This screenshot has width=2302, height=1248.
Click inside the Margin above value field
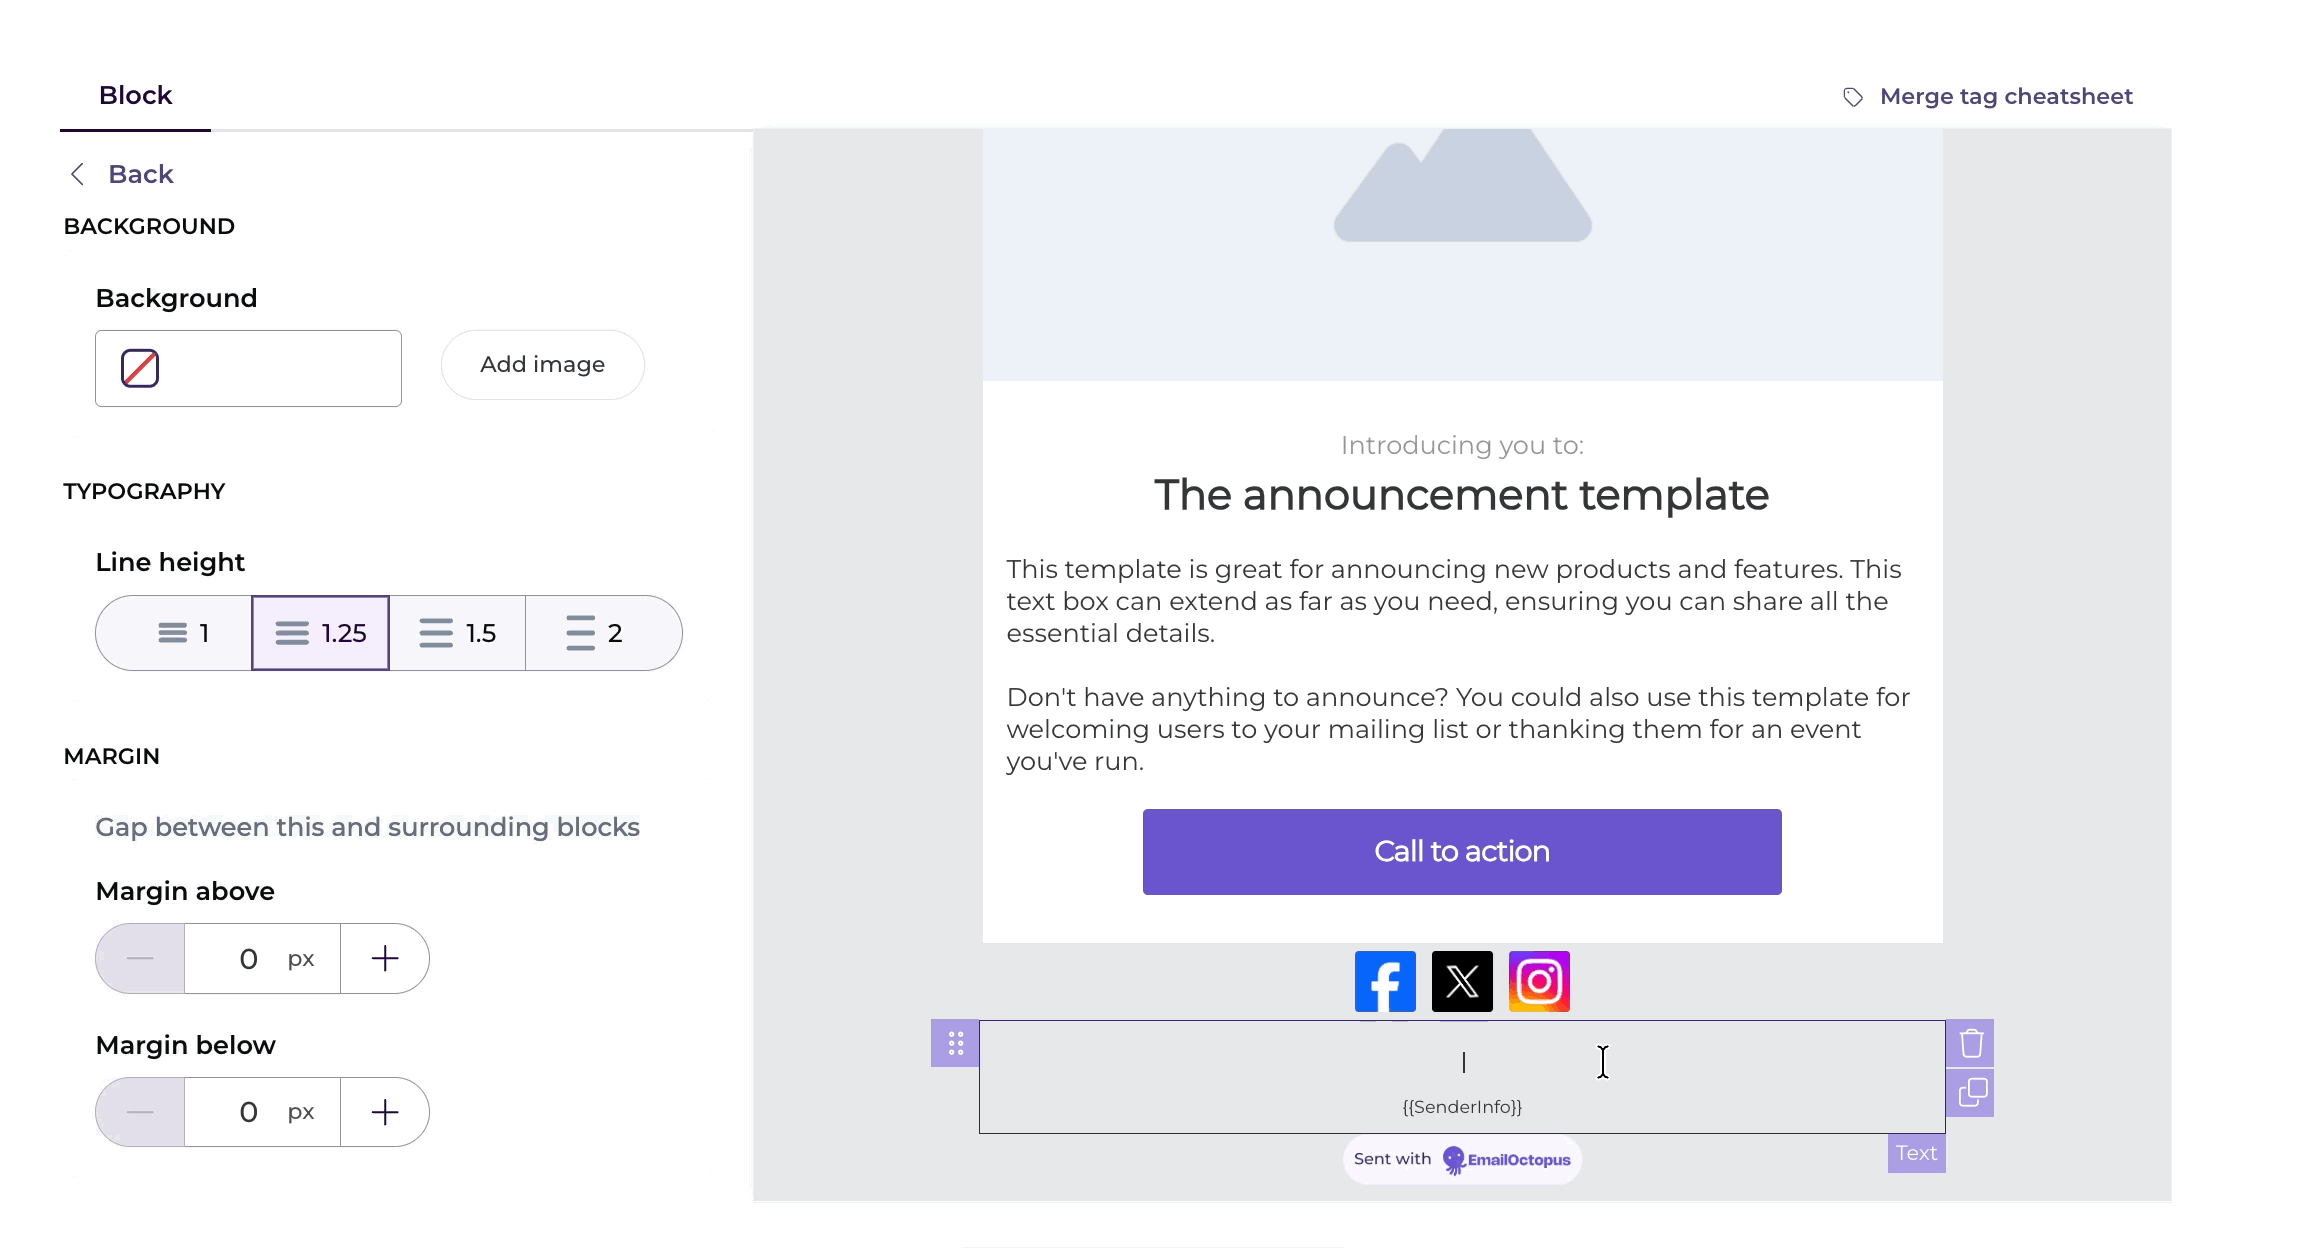[250, 958]
